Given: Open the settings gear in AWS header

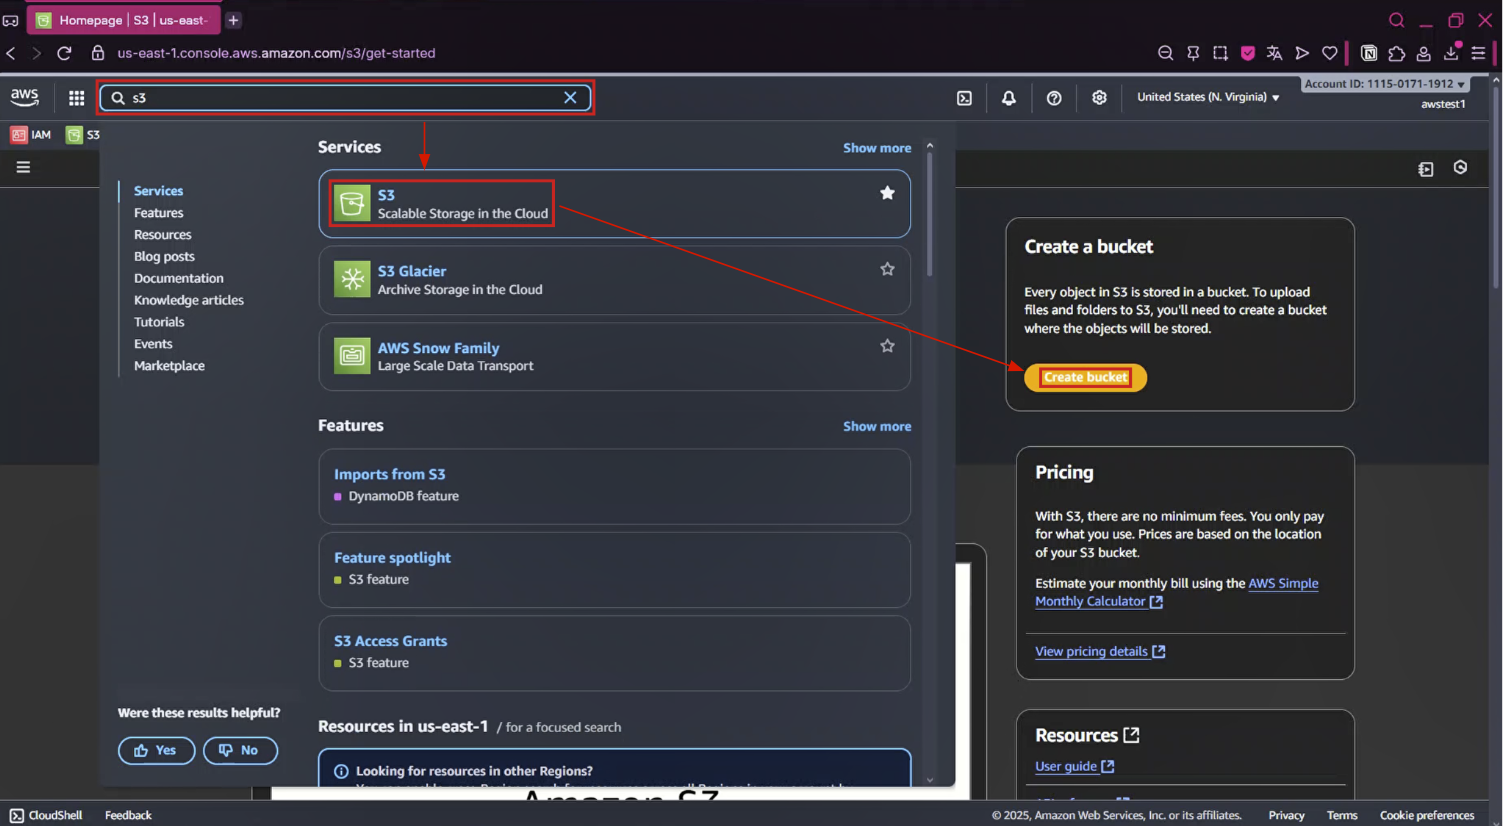Looking at the screenshot, I should (x=1099, y=97).
